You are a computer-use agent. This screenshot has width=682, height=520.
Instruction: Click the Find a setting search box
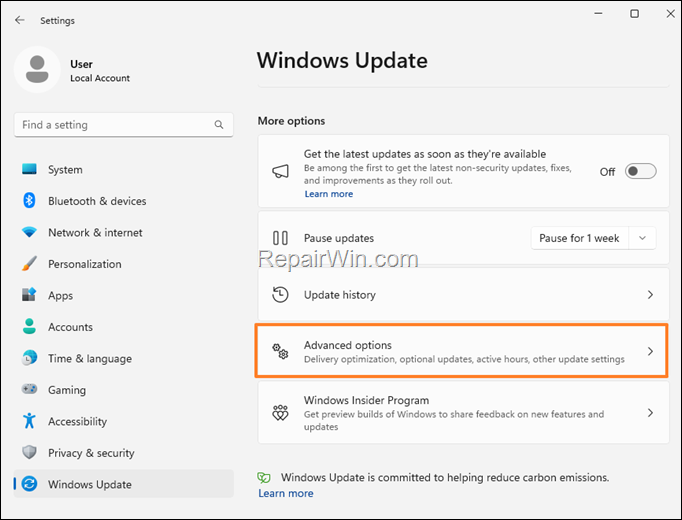pyautogui.click(x=124, y=125)
